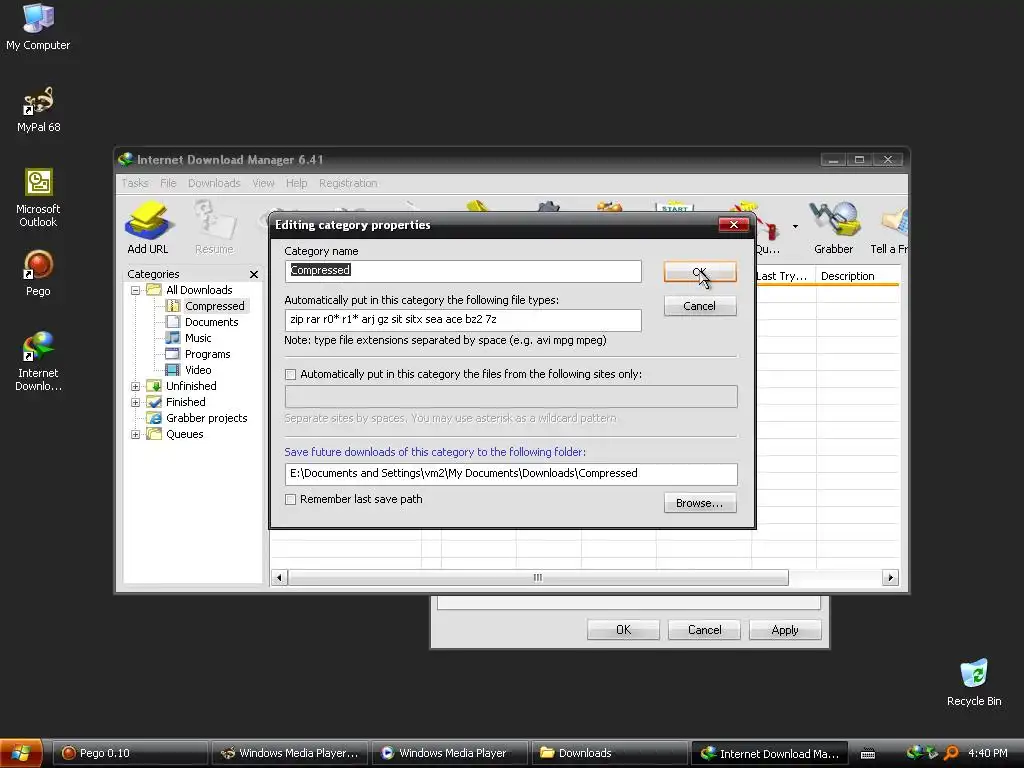Open the File menu

click(x=168, y=183)
